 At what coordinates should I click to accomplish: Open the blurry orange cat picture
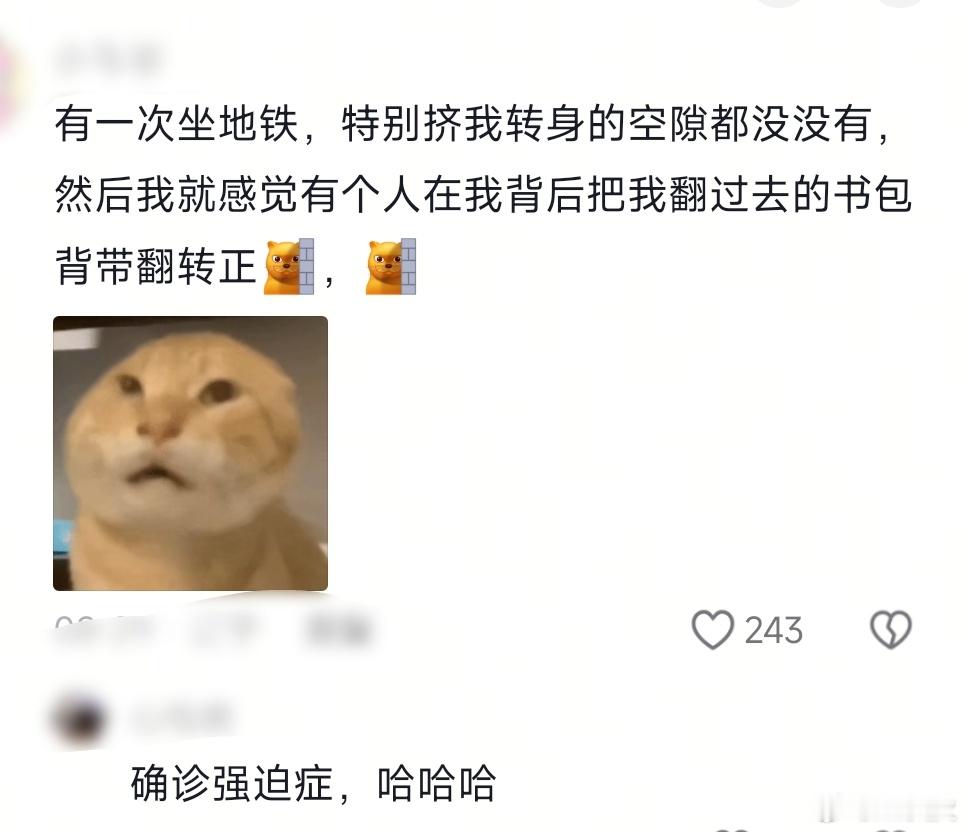[190, 454]
